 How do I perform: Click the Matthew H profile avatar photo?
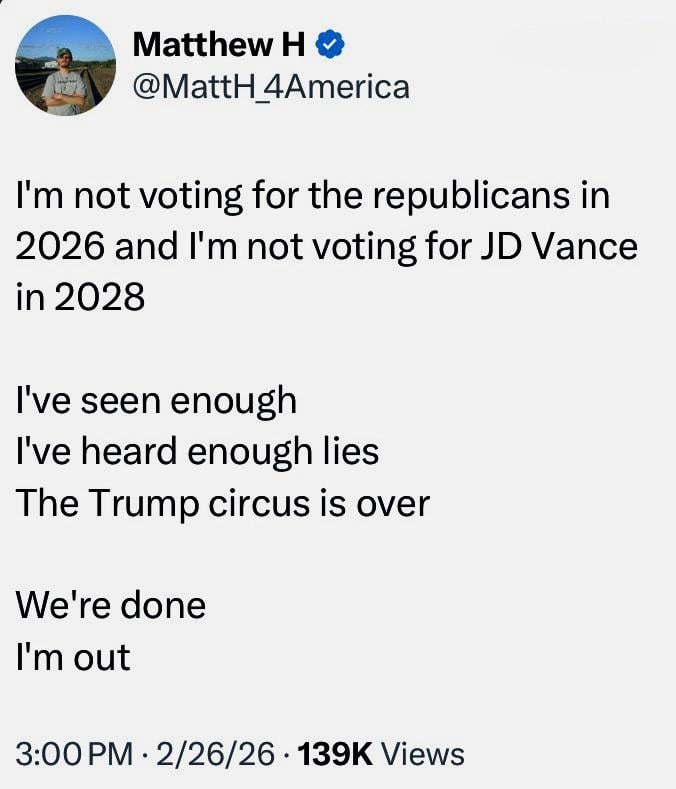pos(65,66)
